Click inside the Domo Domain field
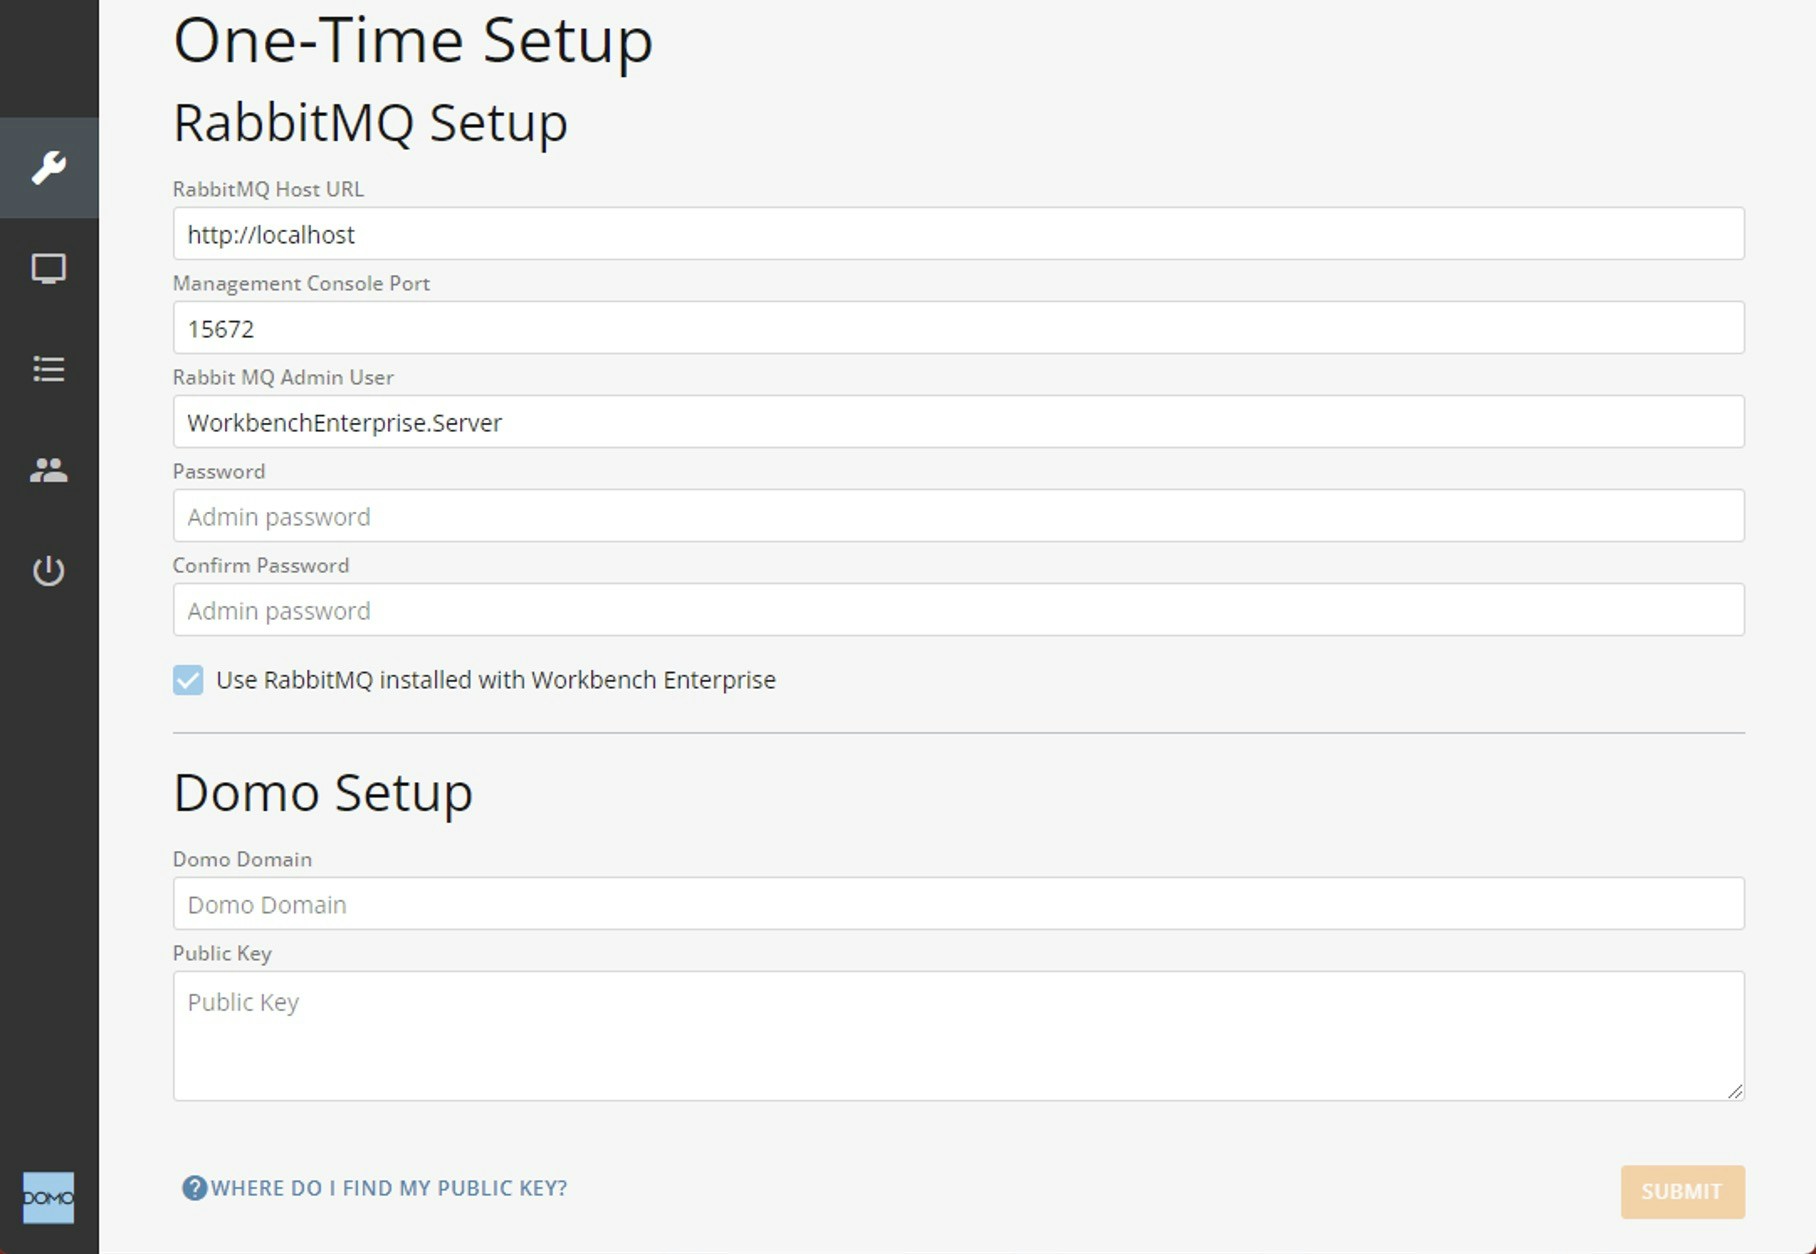Image resolution: width=1816 pixels, height=1254 pixels. 957,903
